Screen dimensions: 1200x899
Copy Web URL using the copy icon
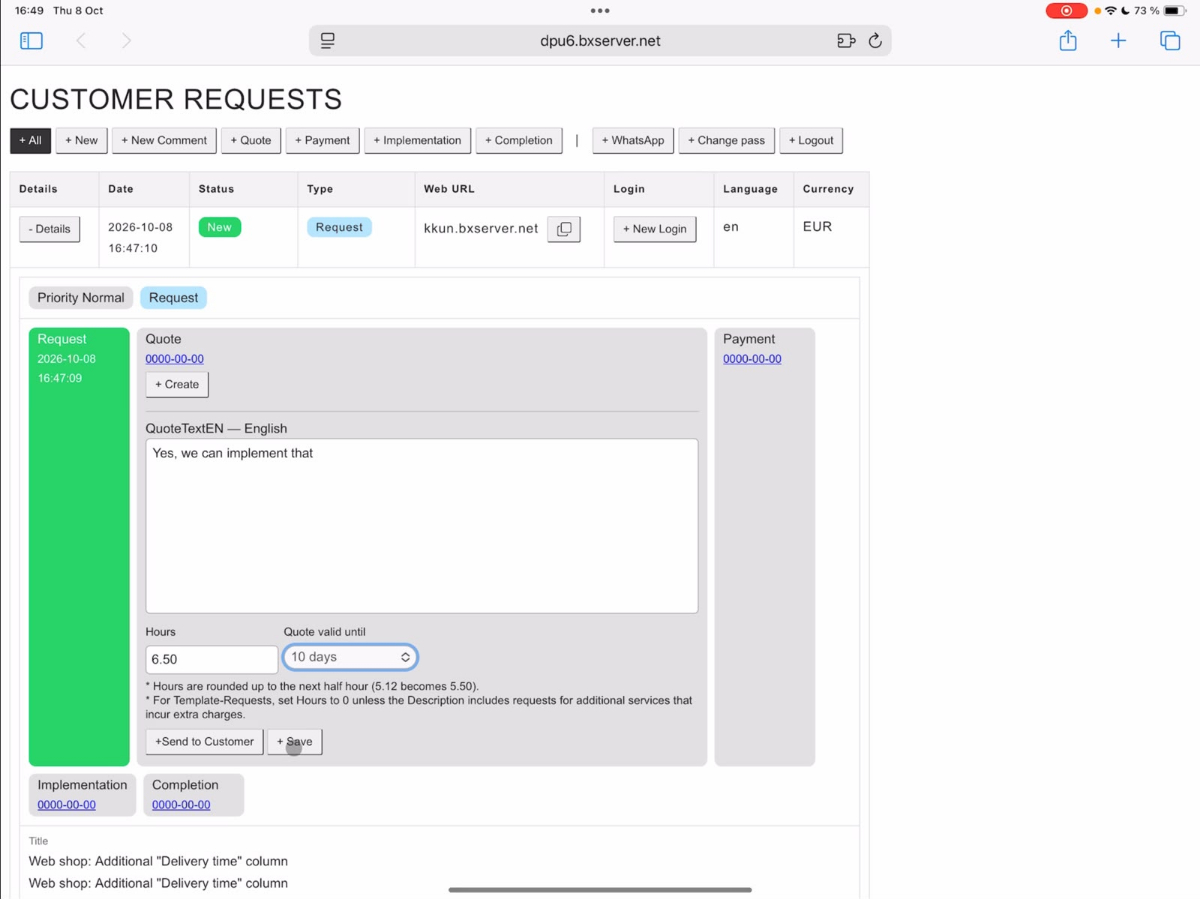564,229
